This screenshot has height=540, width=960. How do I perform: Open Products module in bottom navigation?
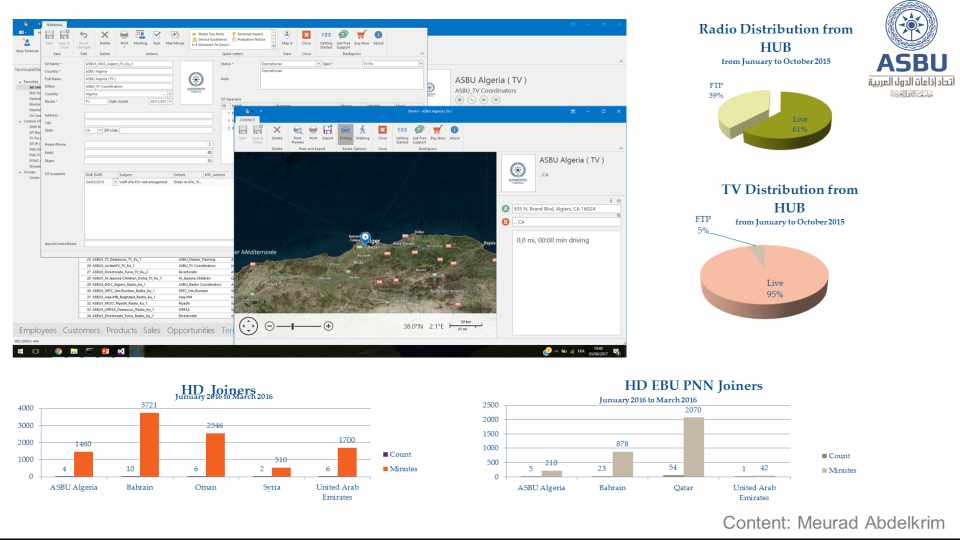tap(121, 331)
